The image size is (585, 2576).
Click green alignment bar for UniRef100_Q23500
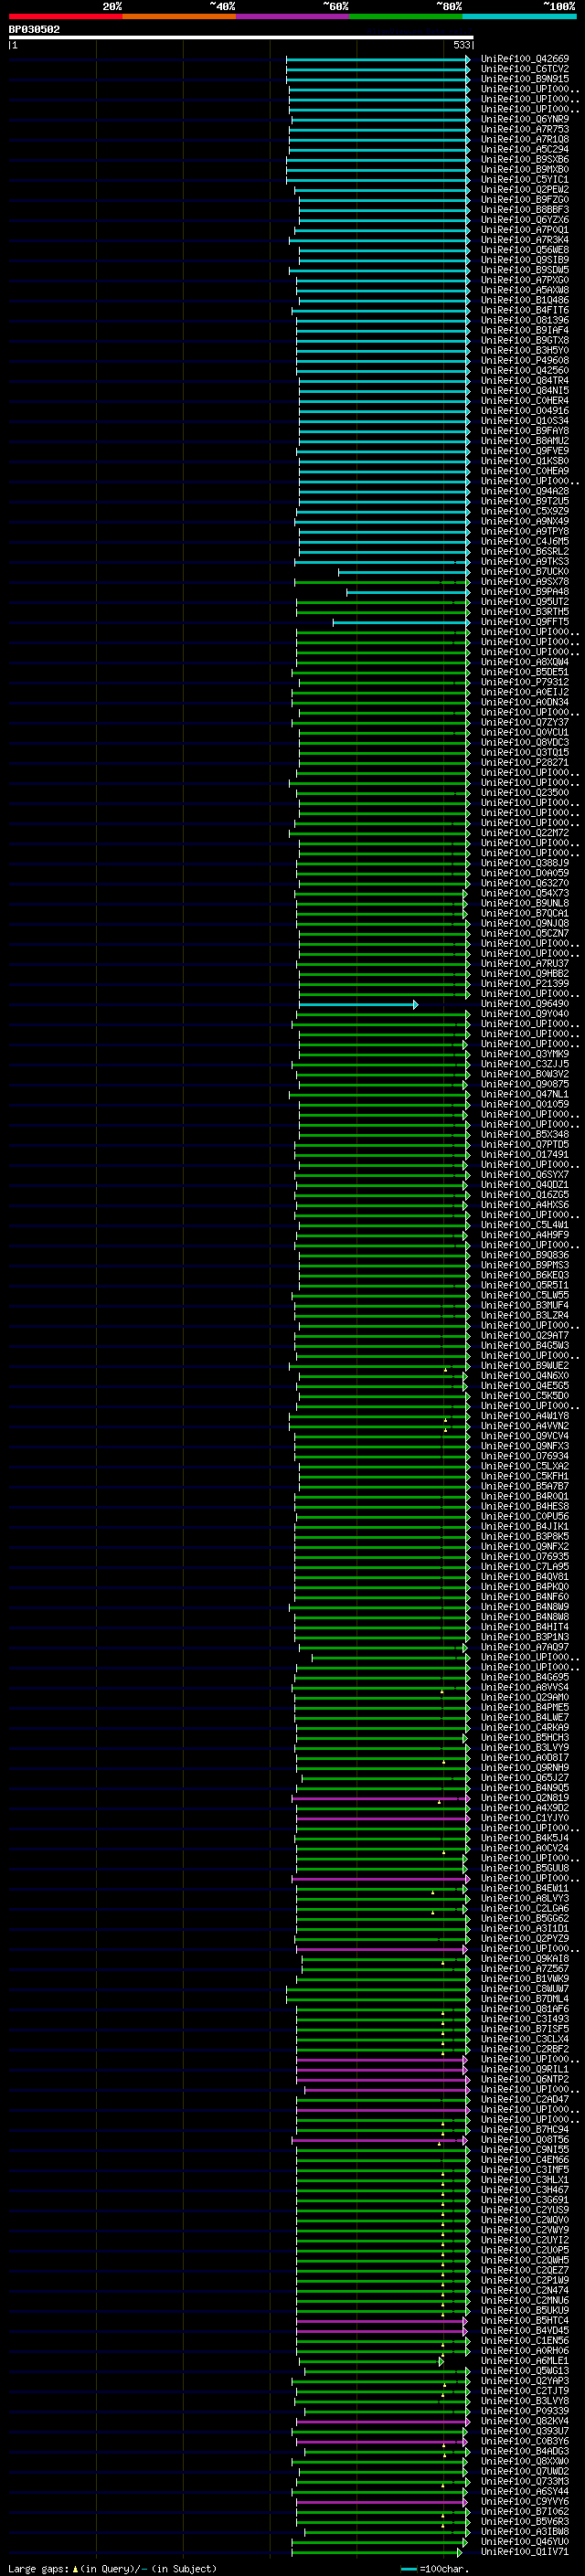[383, 793]
